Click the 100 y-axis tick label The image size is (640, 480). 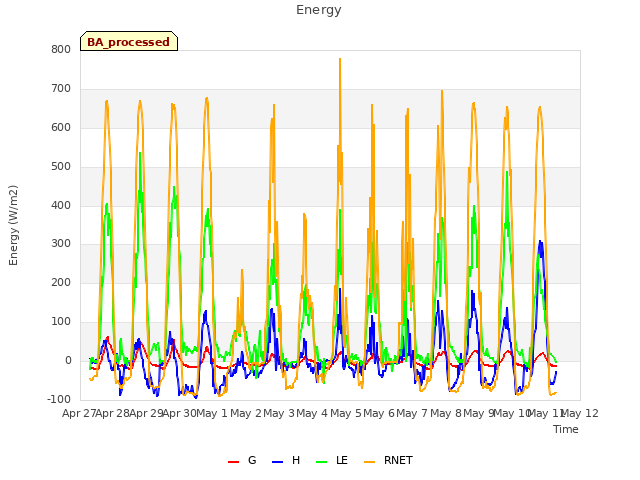tap(61, 322)
